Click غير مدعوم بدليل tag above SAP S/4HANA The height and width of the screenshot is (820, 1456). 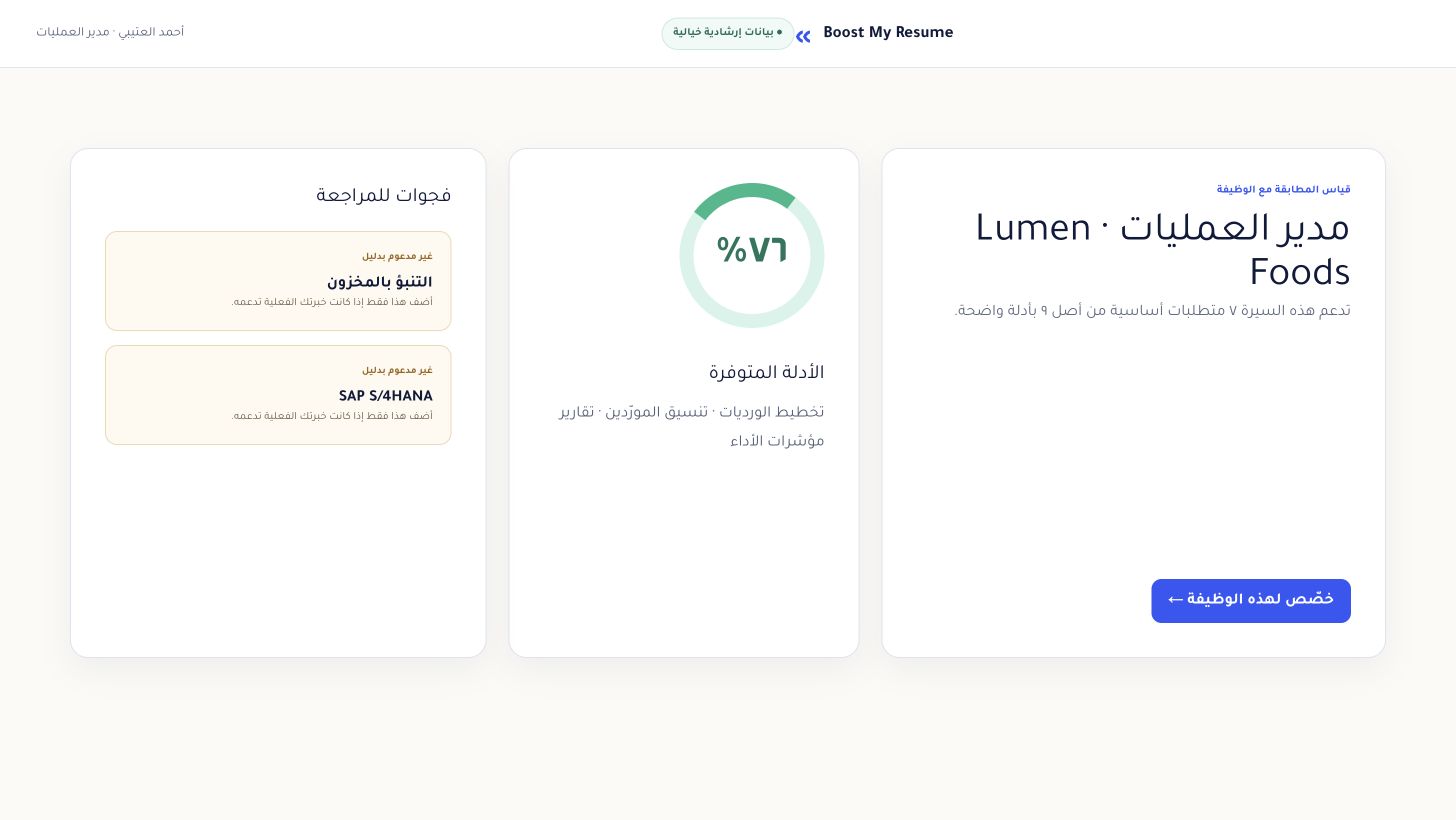[397, 371]
